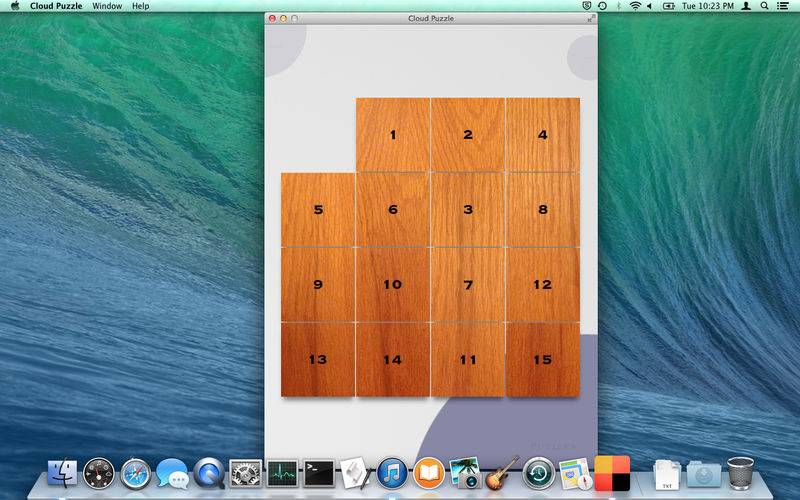
Task: Minimize the Cloud Puzzle window
Action: coord(283,18)
